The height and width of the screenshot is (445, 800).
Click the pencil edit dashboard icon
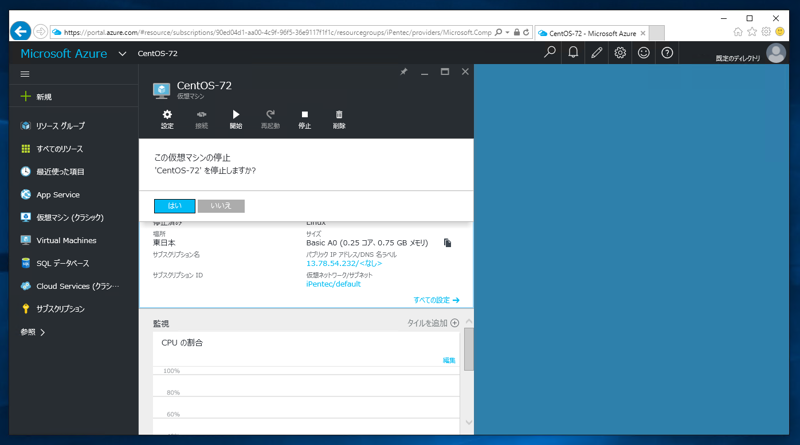[x=596, y=53]
